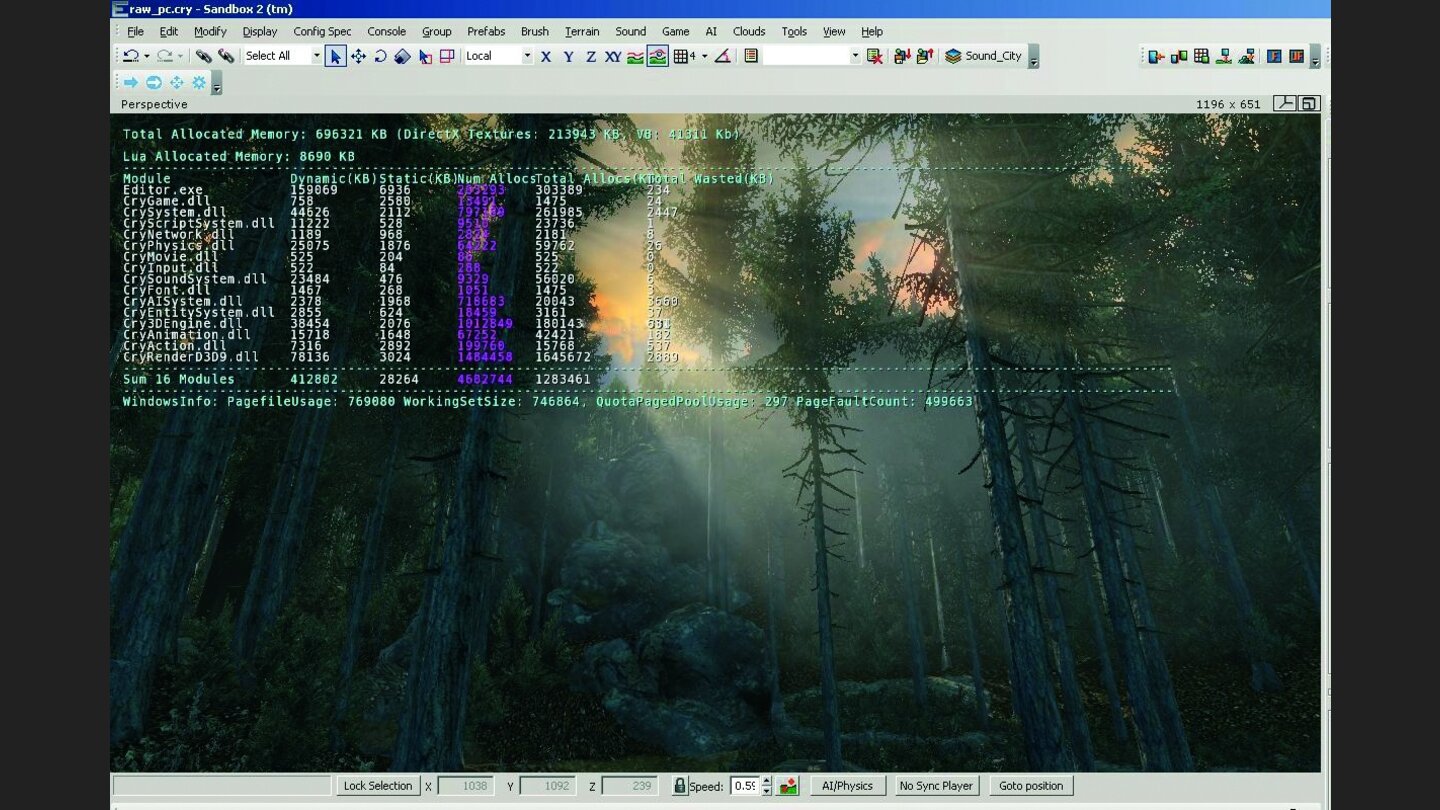Activate the Scale tool
This screenshot has height=810, width=1440.
(x=402, y=56)
